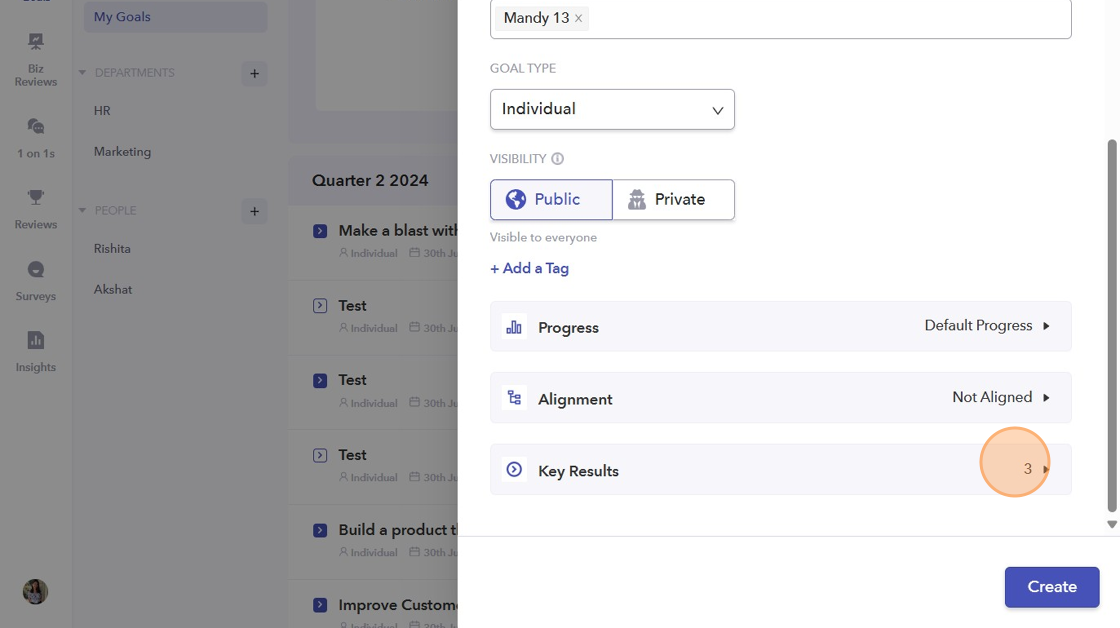Remove the Mandy 13 owner tag
This screenshot has height=628, width=1120.
pos(578,19)
